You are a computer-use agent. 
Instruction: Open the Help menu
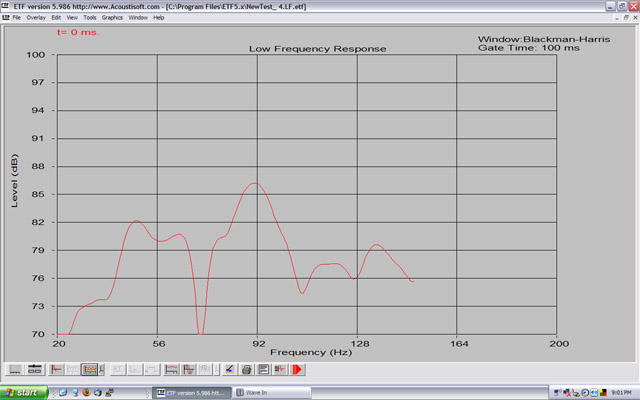158,18
